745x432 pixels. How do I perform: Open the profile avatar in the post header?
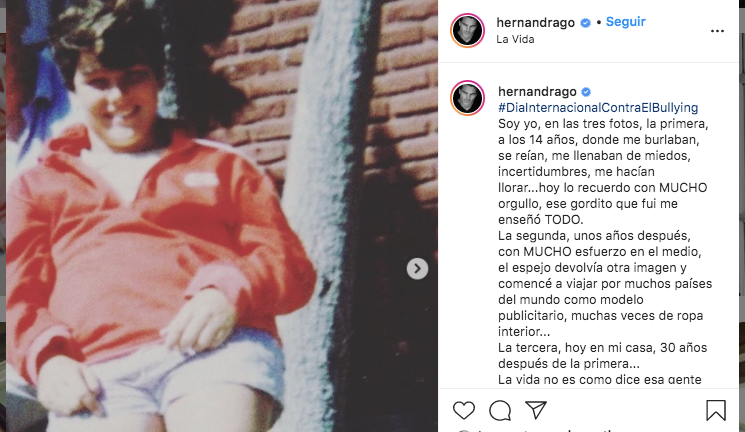[x=468, y=31]
